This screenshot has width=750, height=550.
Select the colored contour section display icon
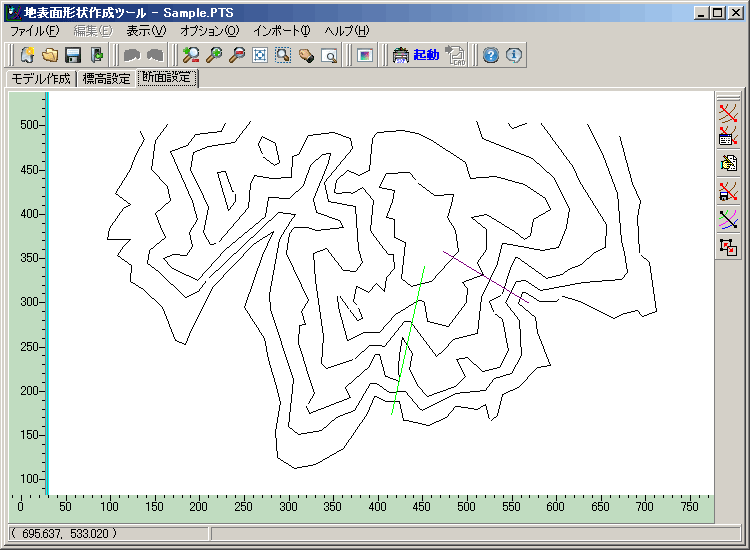coord(728,219)
